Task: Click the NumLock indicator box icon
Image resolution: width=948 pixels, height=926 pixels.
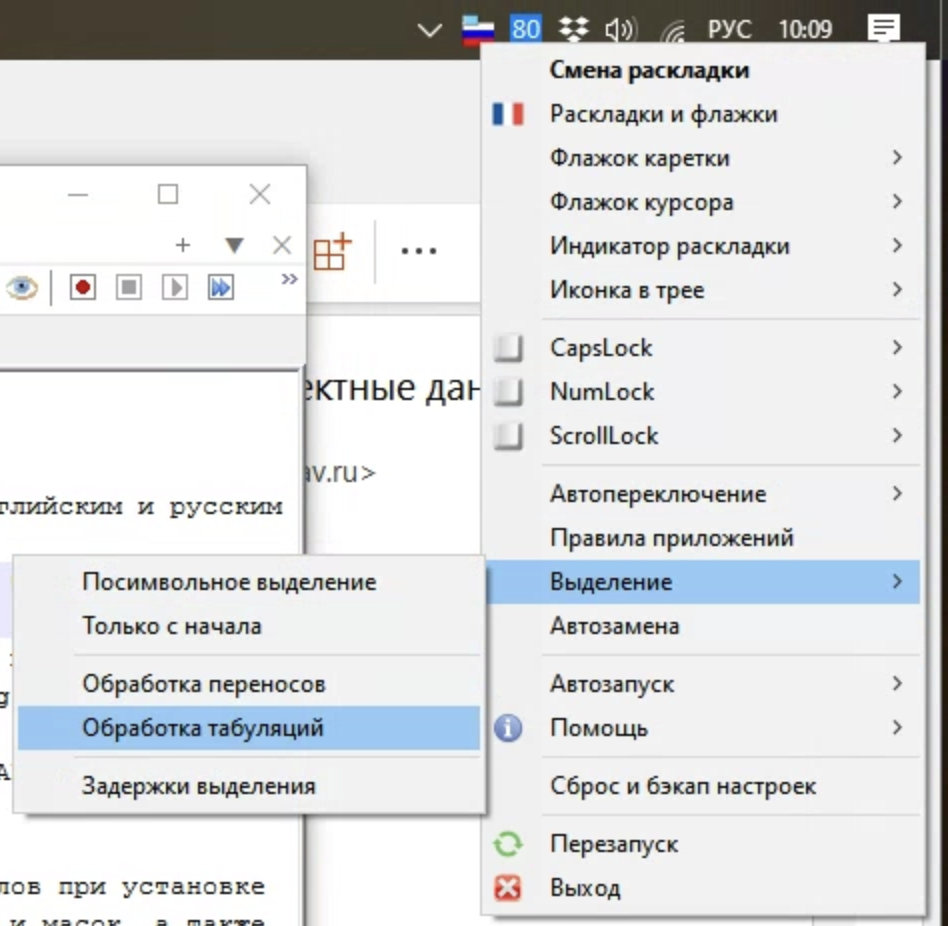Action: pos(508,392)
